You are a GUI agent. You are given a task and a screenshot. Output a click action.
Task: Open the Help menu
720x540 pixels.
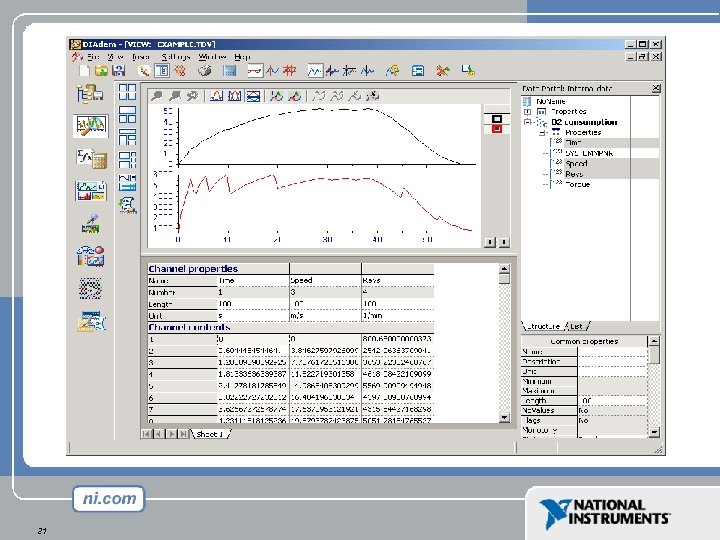click(x=242, y=57)
